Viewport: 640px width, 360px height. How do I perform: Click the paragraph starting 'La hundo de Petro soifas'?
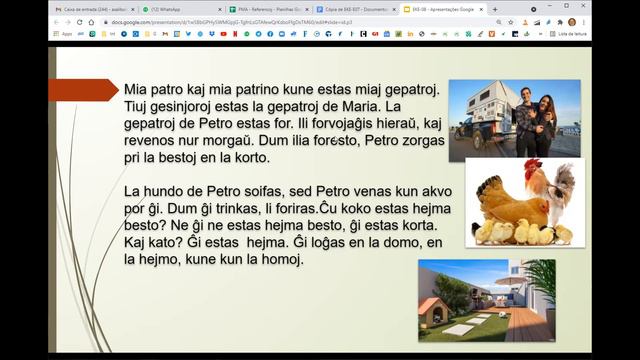click(288, 225)
